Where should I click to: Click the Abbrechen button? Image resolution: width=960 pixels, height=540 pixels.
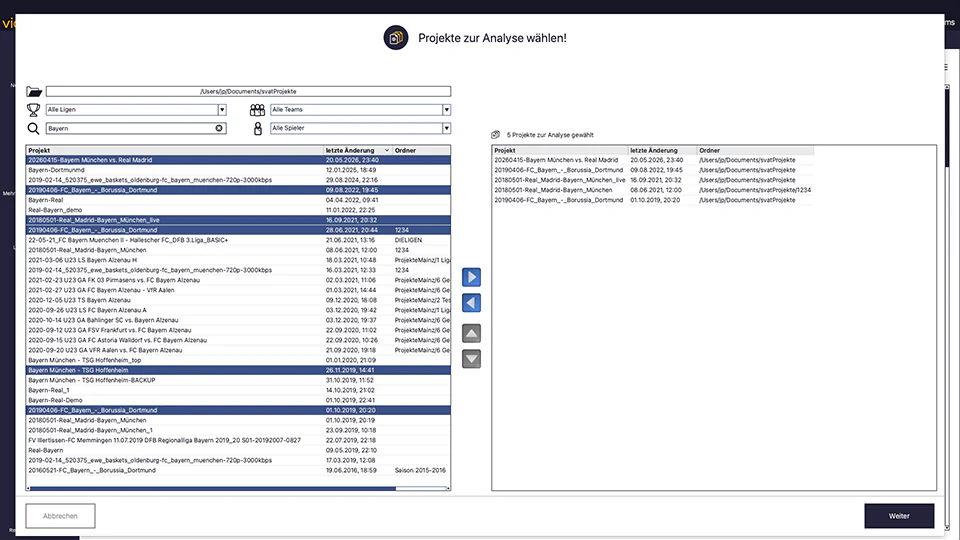60,516
